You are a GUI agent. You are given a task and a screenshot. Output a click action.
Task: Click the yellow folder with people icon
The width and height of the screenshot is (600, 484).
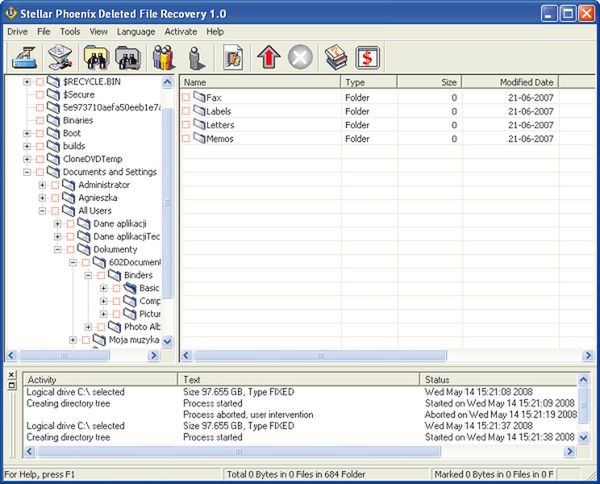(96, 57)
